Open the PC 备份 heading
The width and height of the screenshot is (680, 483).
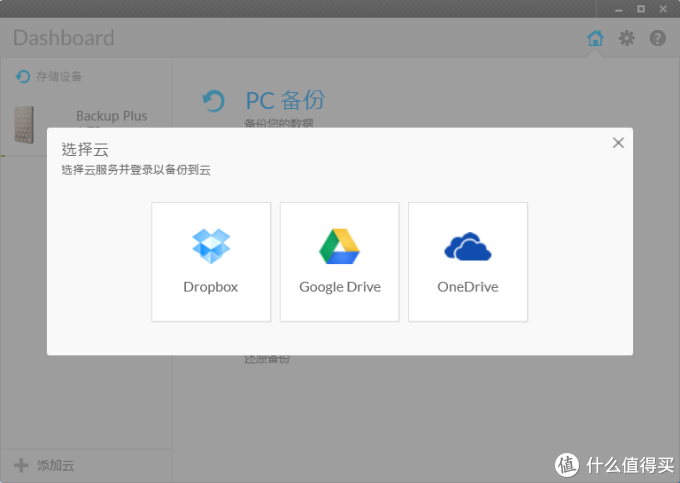click(285, 100)
